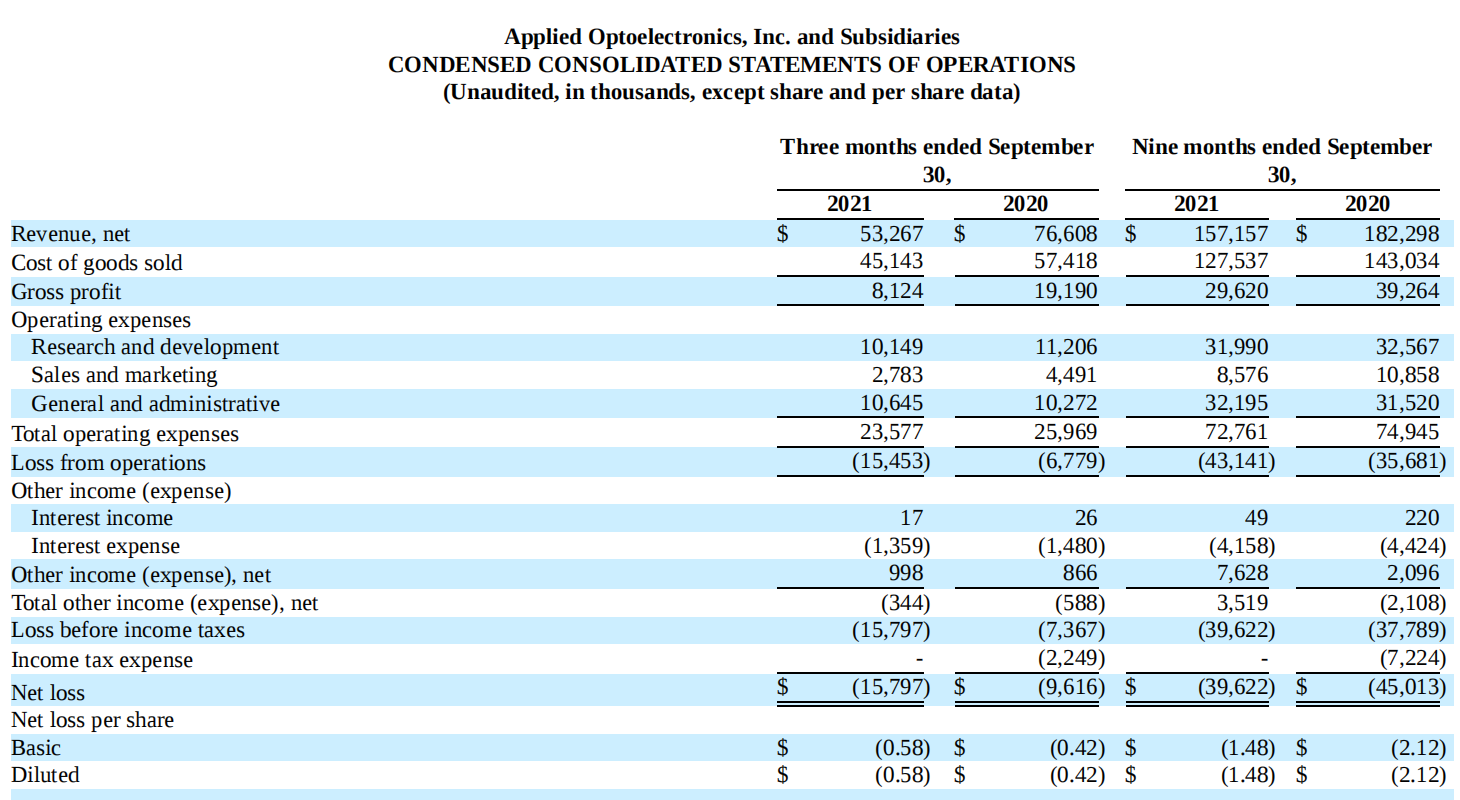Select the "Total other income (expense), net" label

pyautogui.click(x=165, y=603)
